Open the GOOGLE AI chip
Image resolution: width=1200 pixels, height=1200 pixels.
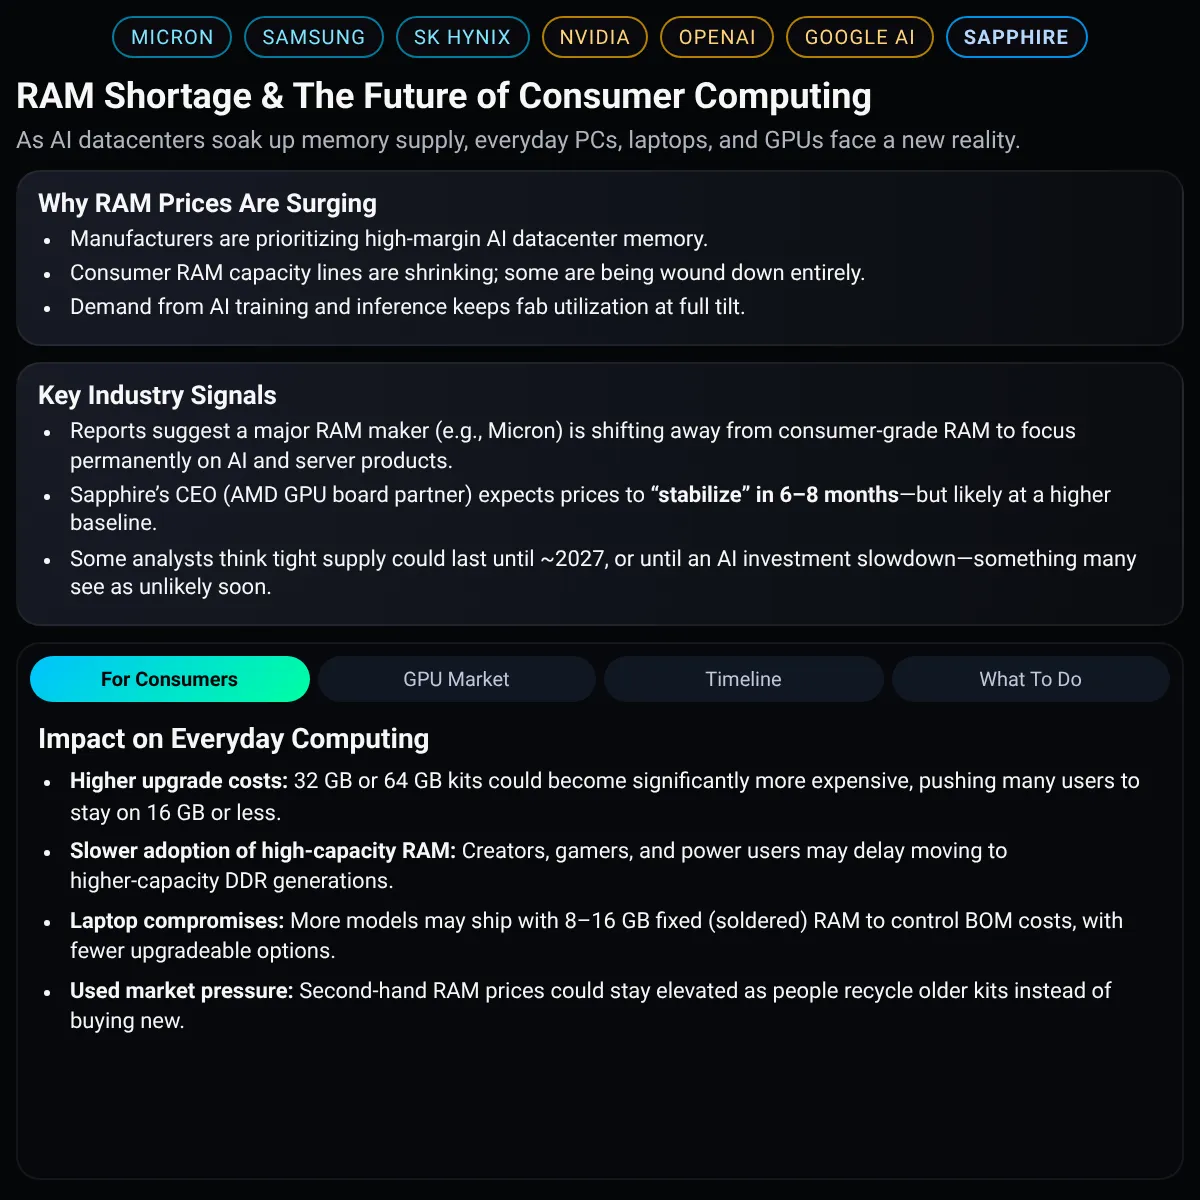coord(860,37)
